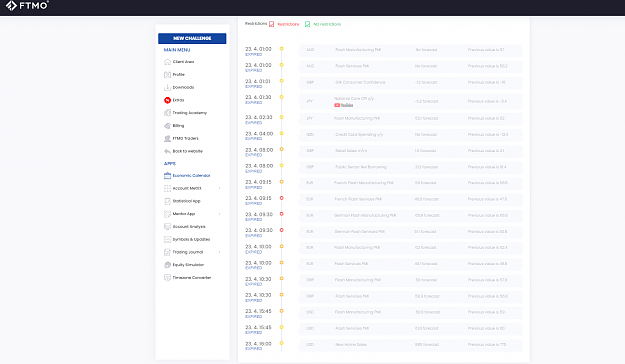The height and width of the screenshot is (364, 625).
Task: Click the red marker for German Flash Manufacturing PMI
Action: (x=281, y=214)
